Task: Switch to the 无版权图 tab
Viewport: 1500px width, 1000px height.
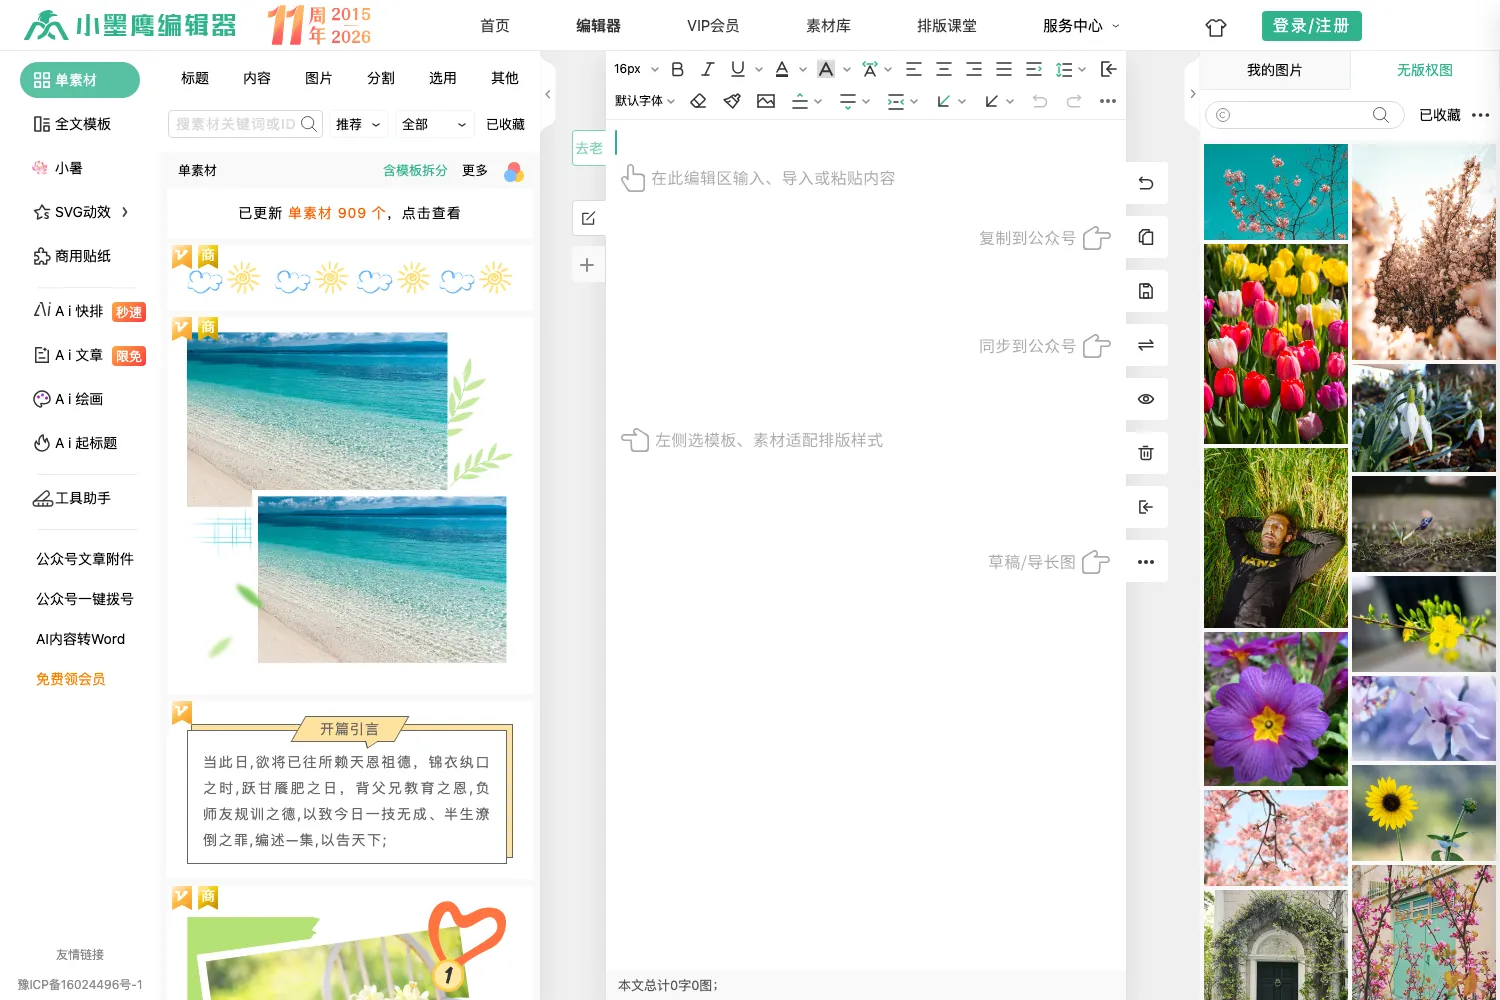Action: [1424, 70]
